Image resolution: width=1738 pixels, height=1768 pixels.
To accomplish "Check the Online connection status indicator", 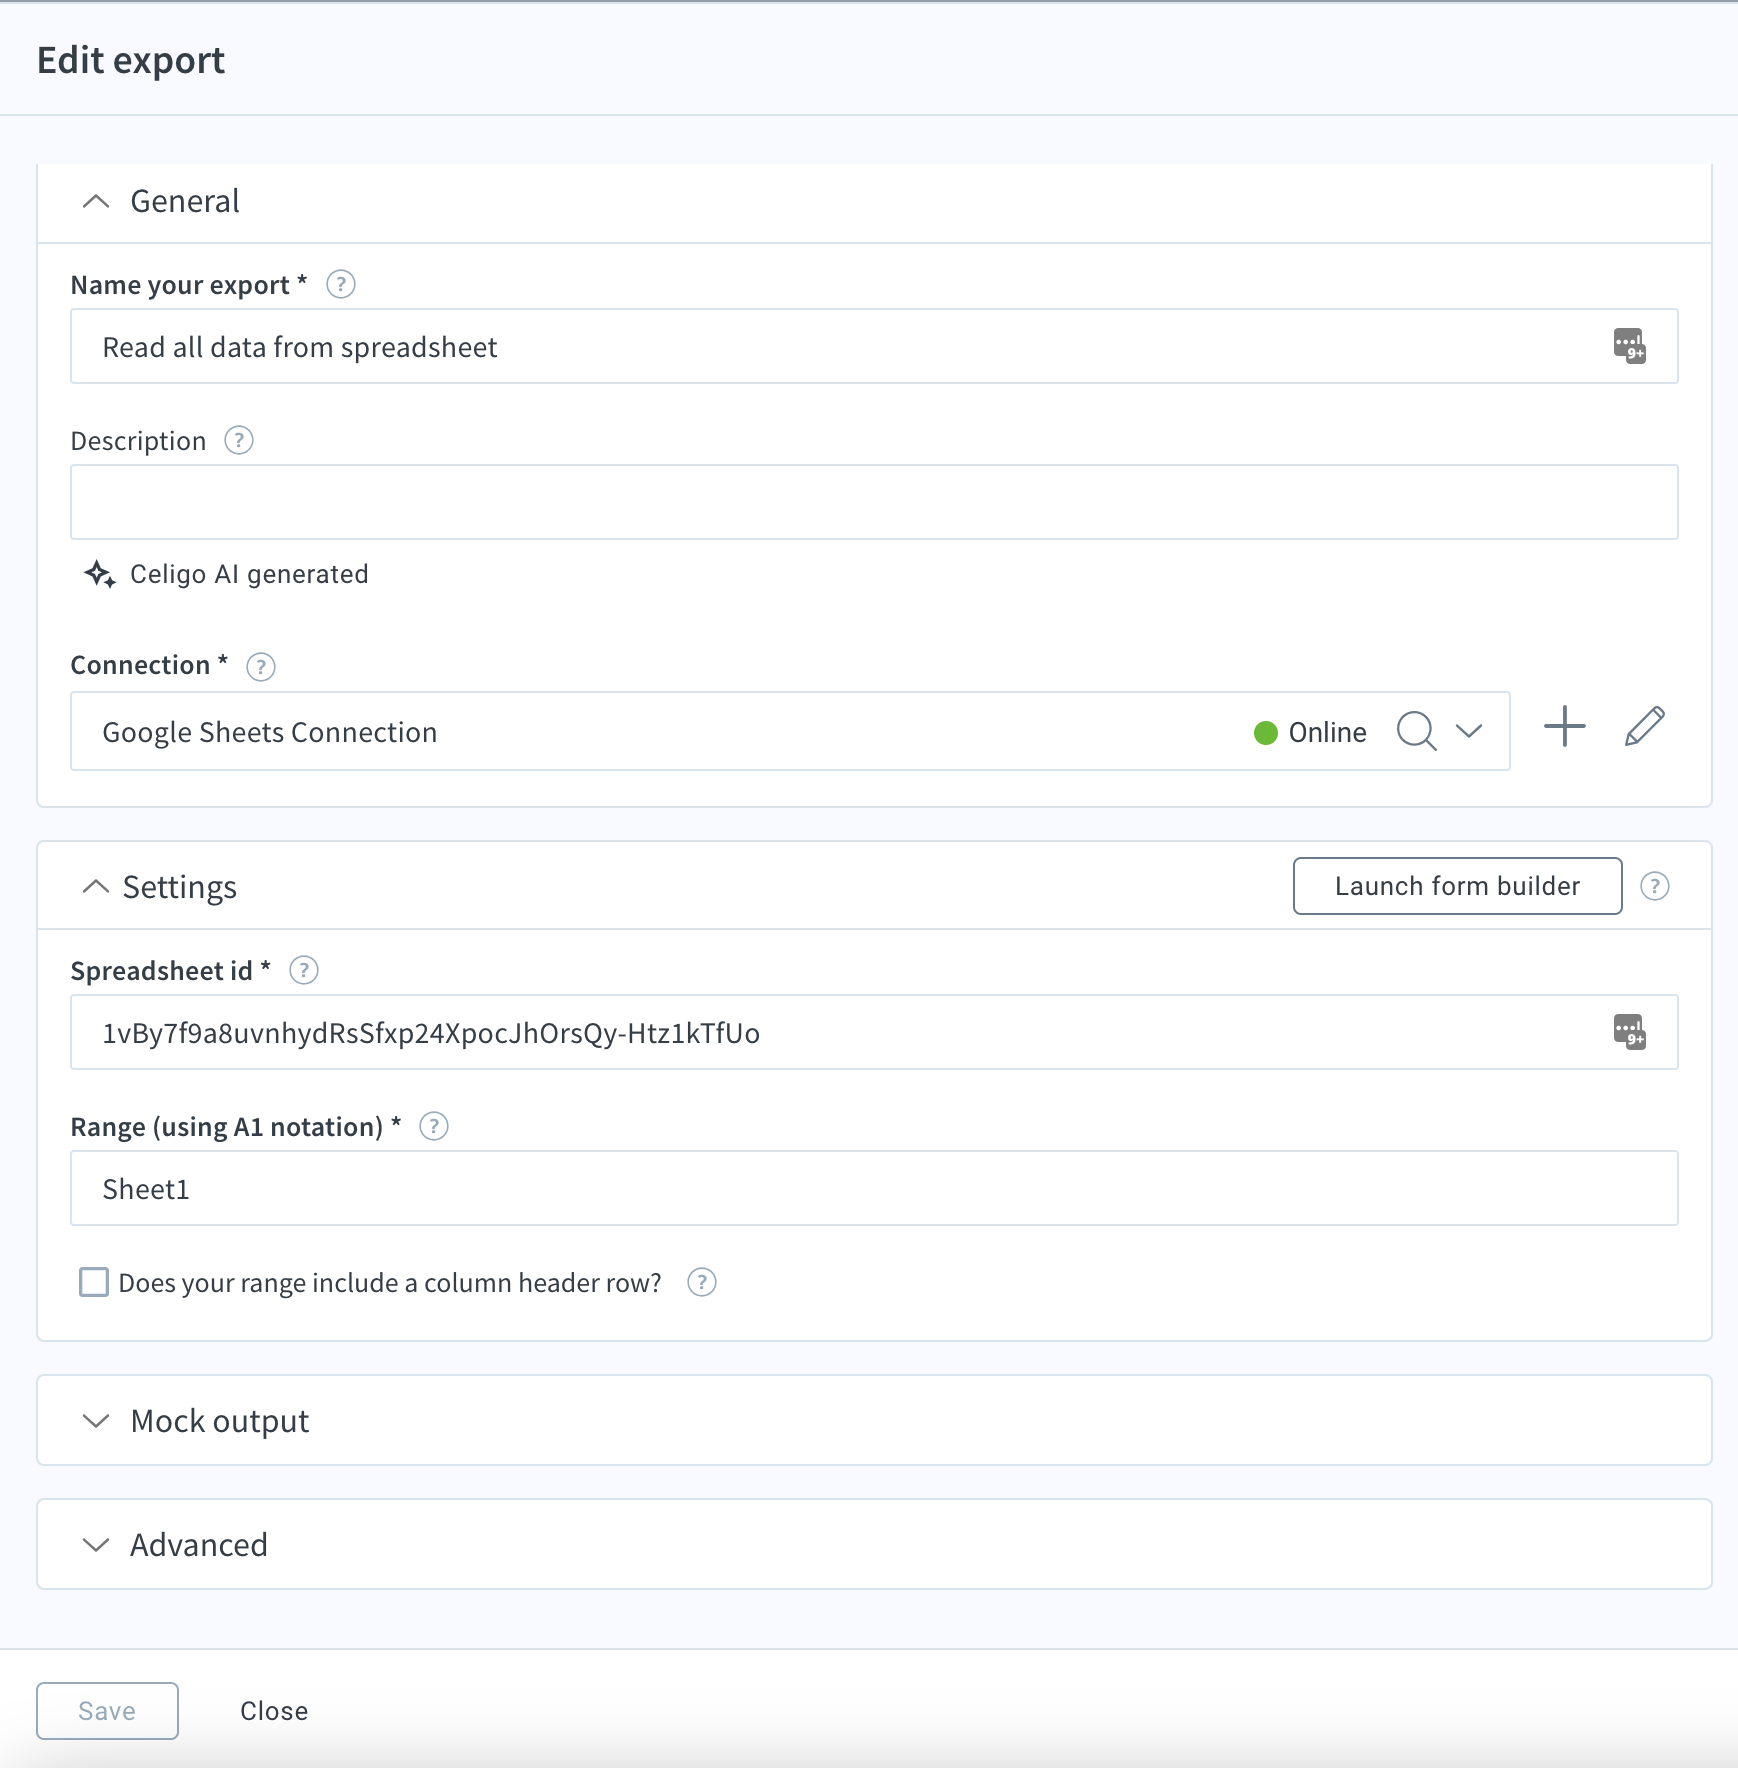I will click(x=1266, y=732).
